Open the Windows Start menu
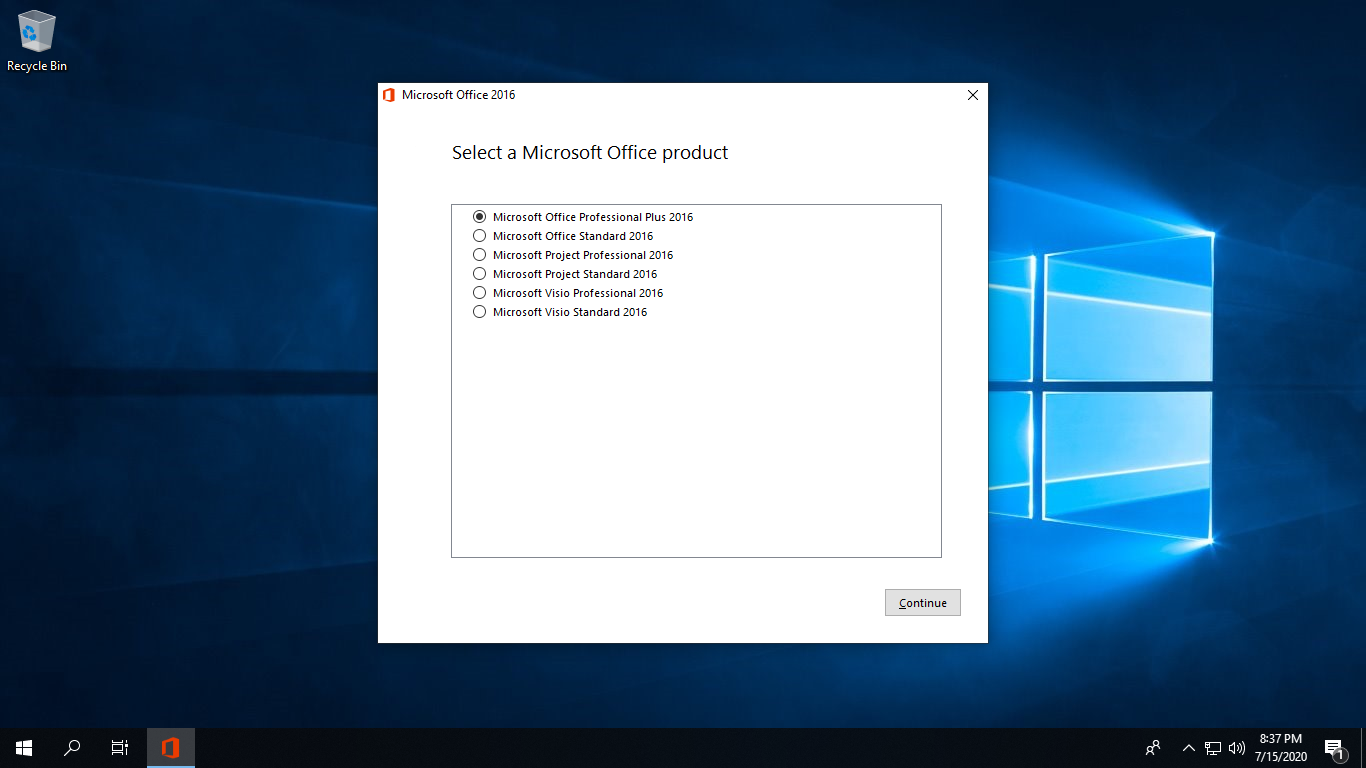The height and width of the screenshot is (768, 1366). coord(24,747)
